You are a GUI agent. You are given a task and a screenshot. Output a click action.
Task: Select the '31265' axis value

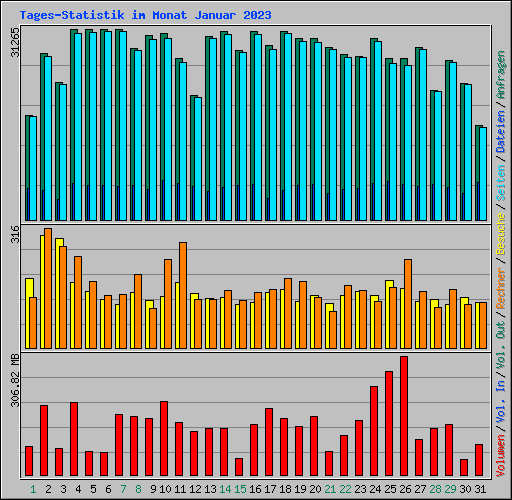15,42
